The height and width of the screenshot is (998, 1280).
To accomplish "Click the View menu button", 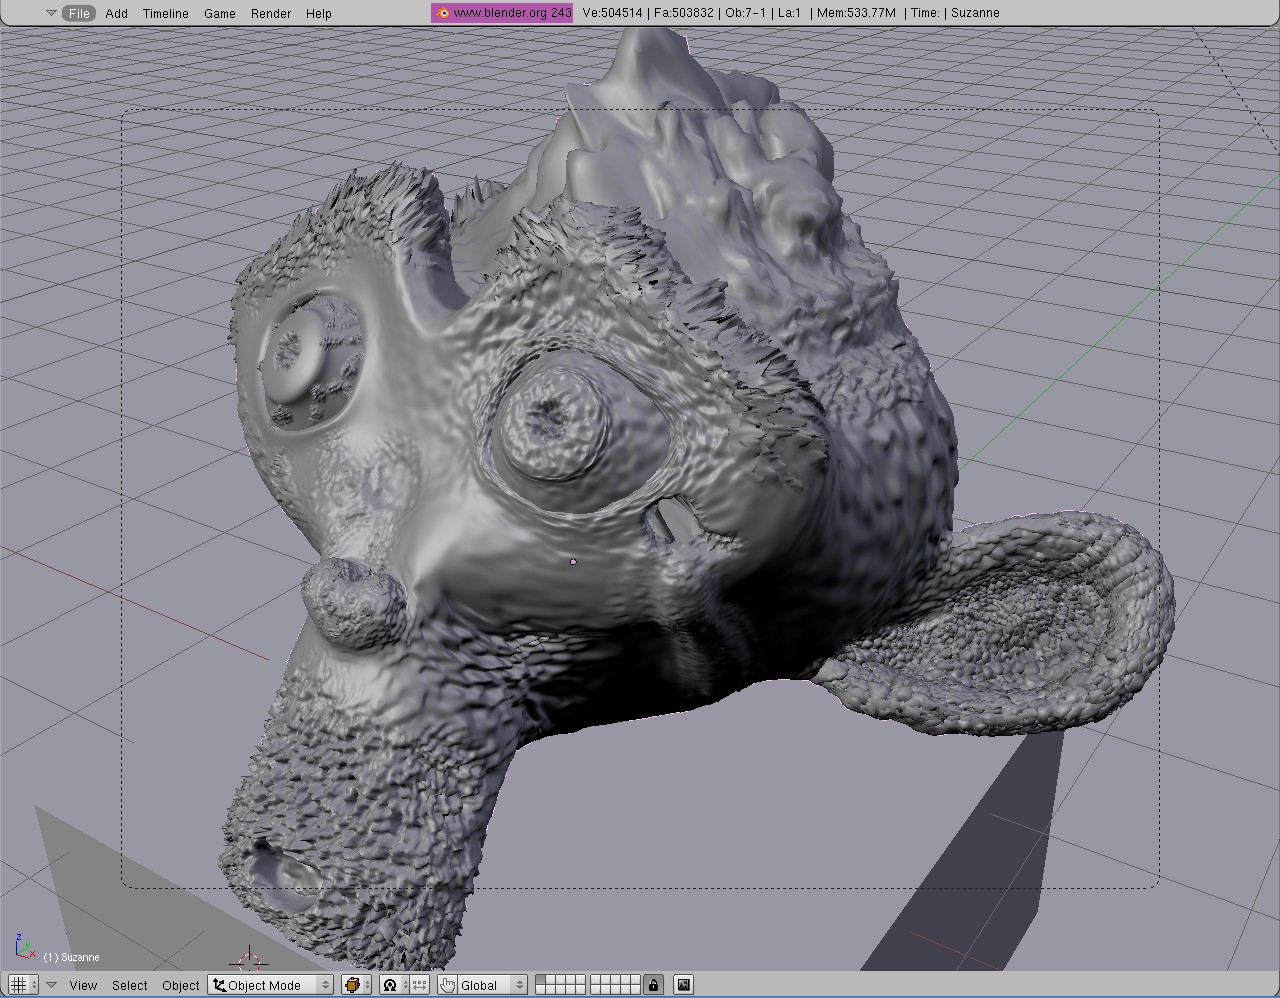I will click(x=83, y=985).
